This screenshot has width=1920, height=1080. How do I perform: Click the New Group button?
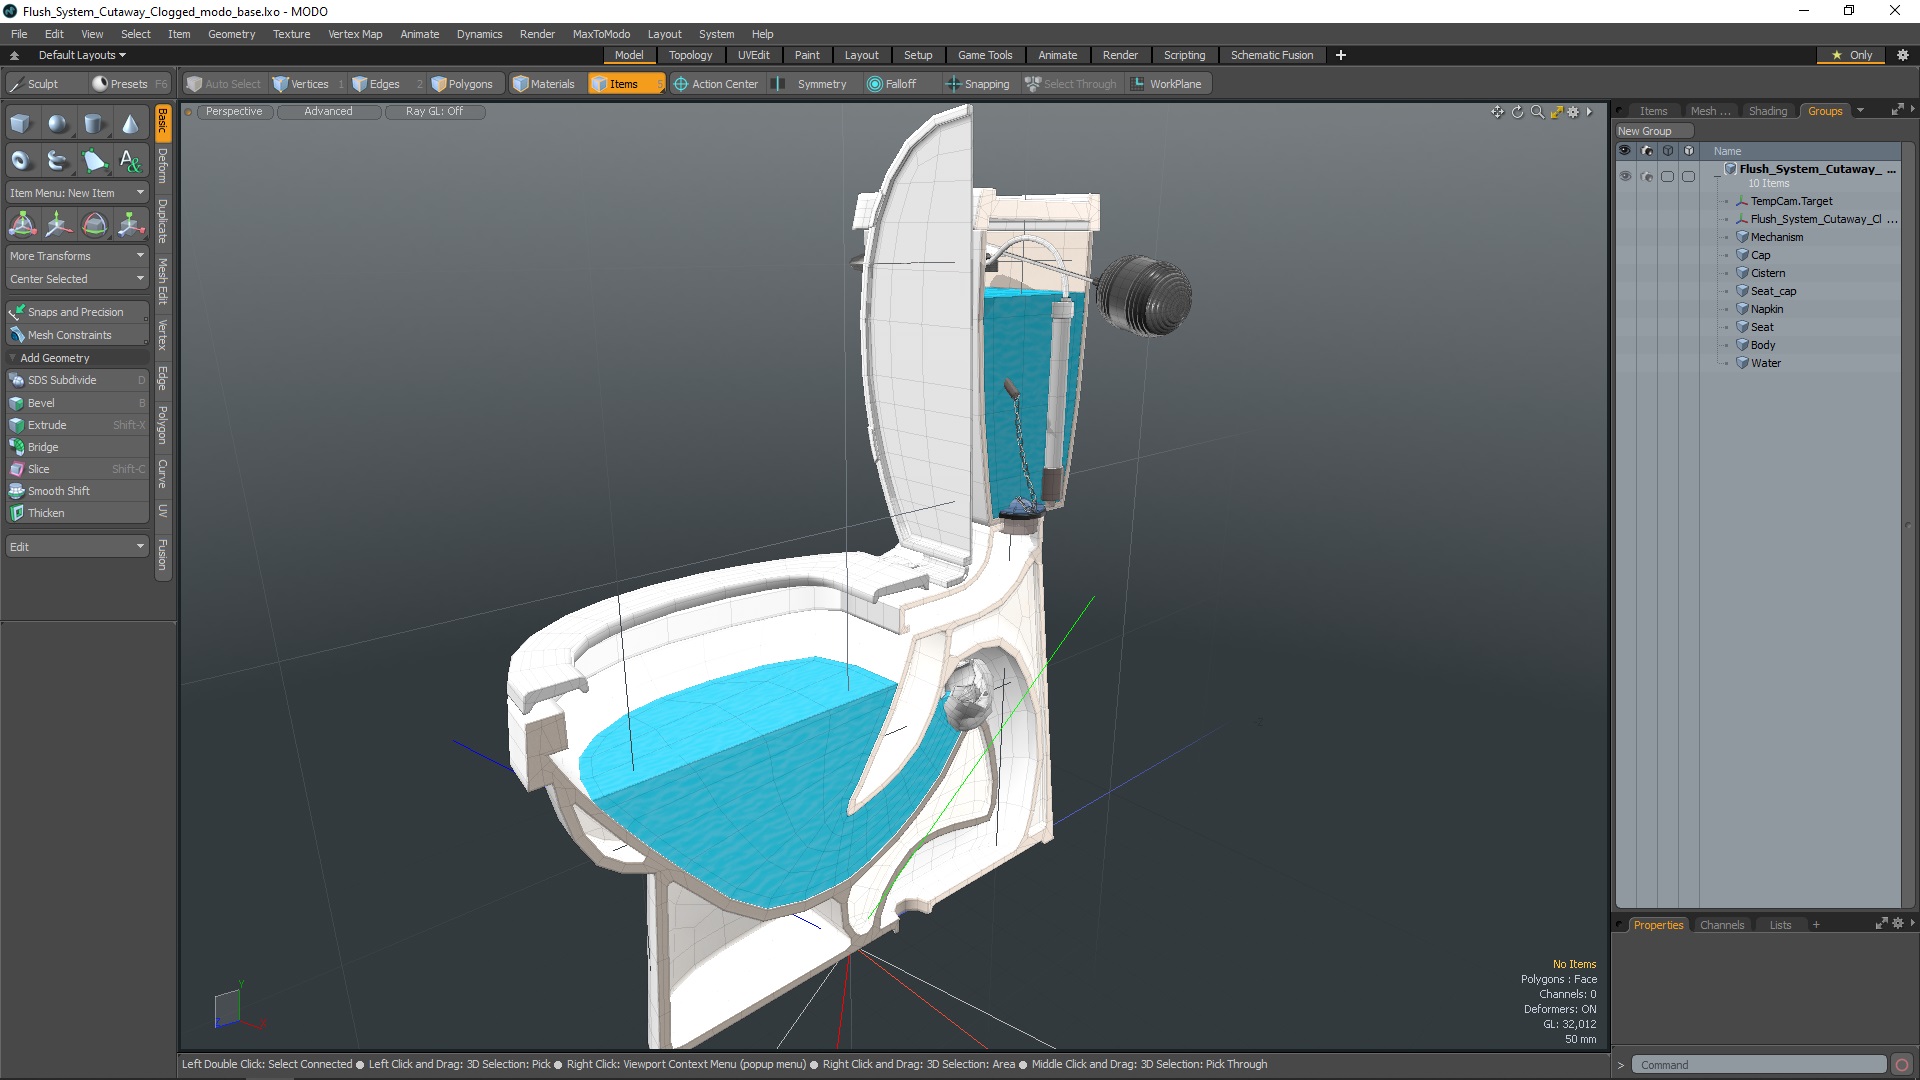click(x=1654, y=131)
